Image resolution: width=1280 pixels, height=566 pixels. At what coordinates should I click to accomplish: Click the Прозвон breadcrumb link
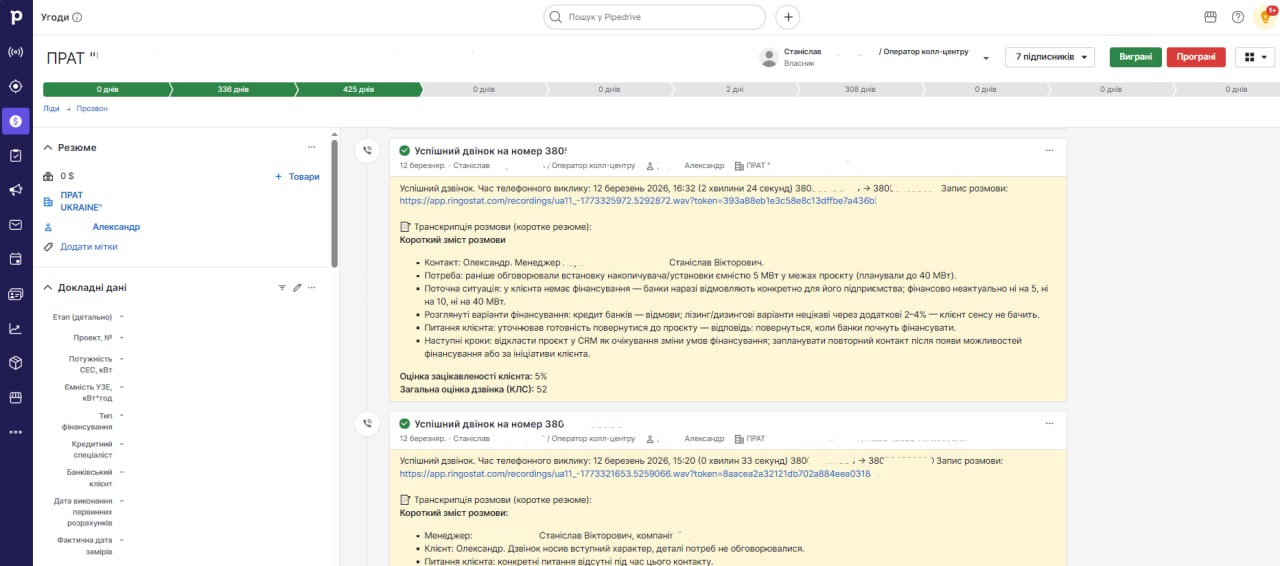tap(92, 108)
